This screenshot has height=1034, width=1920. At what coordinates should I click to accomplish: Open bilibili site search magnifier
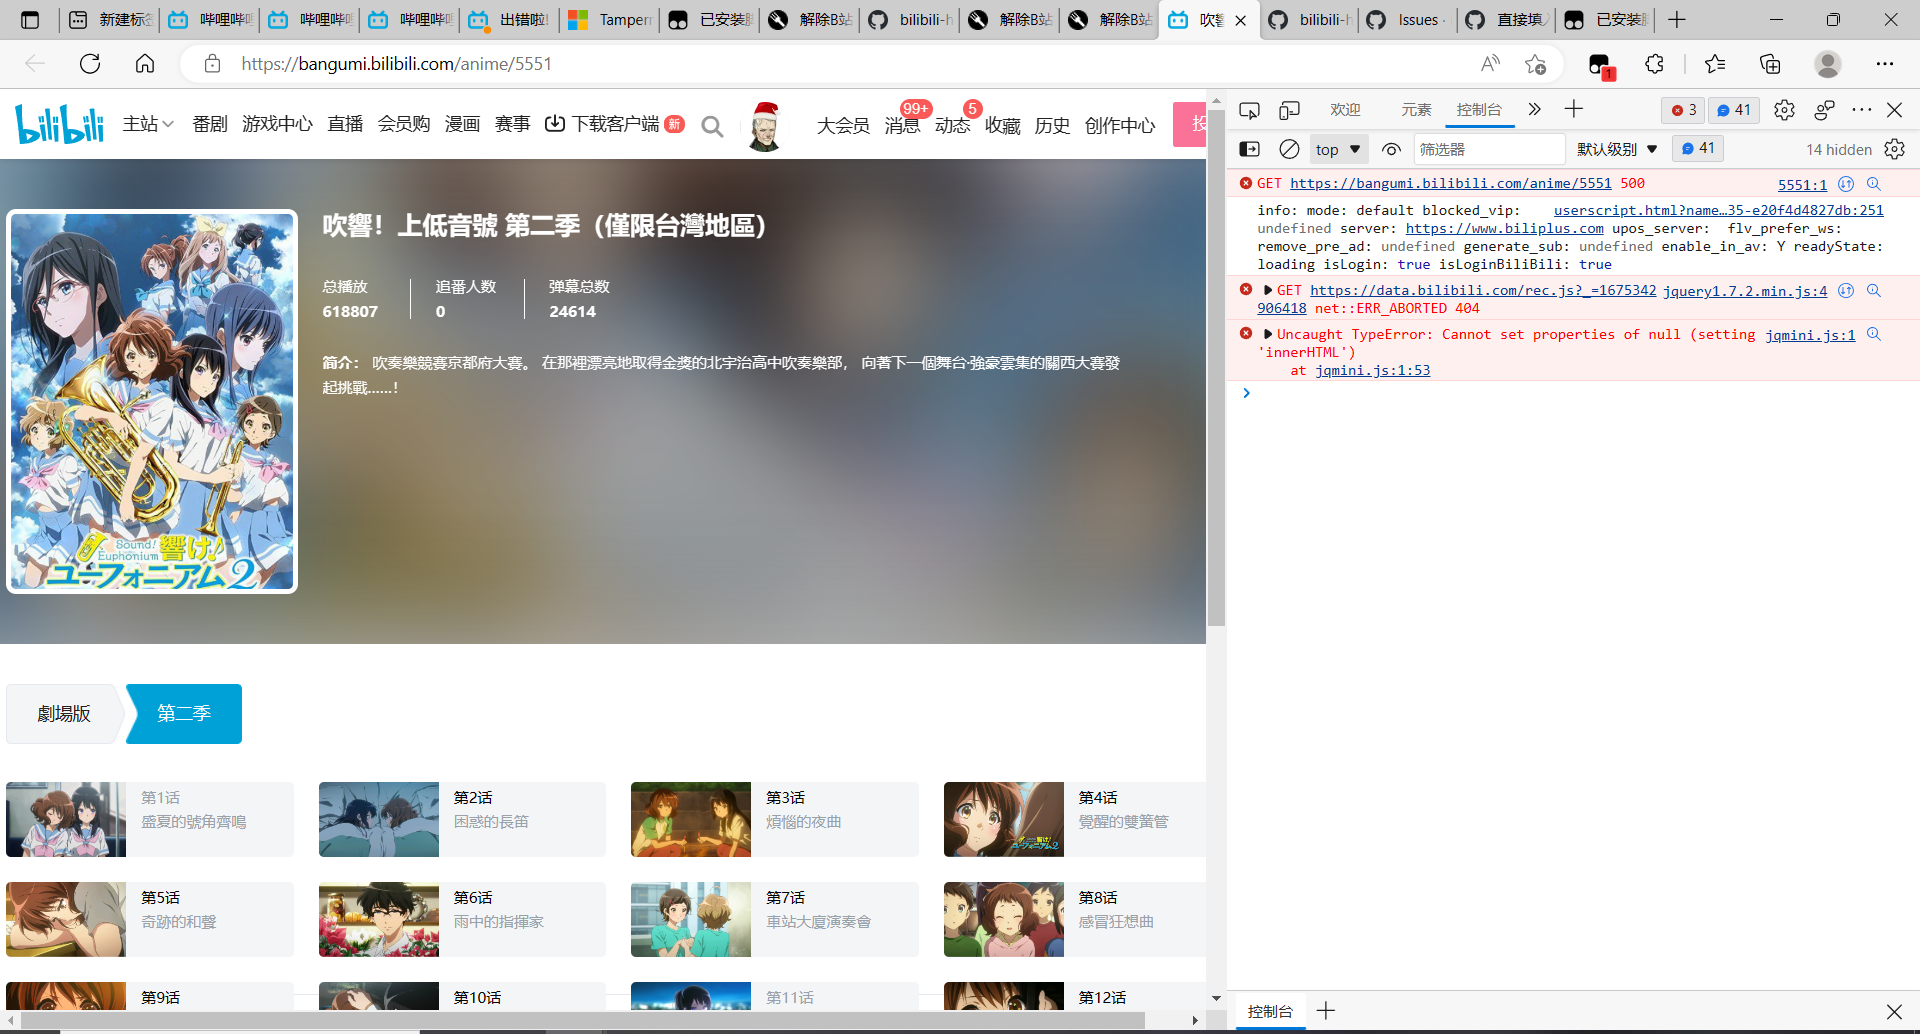pyautogui.click(x=712, y=126)
